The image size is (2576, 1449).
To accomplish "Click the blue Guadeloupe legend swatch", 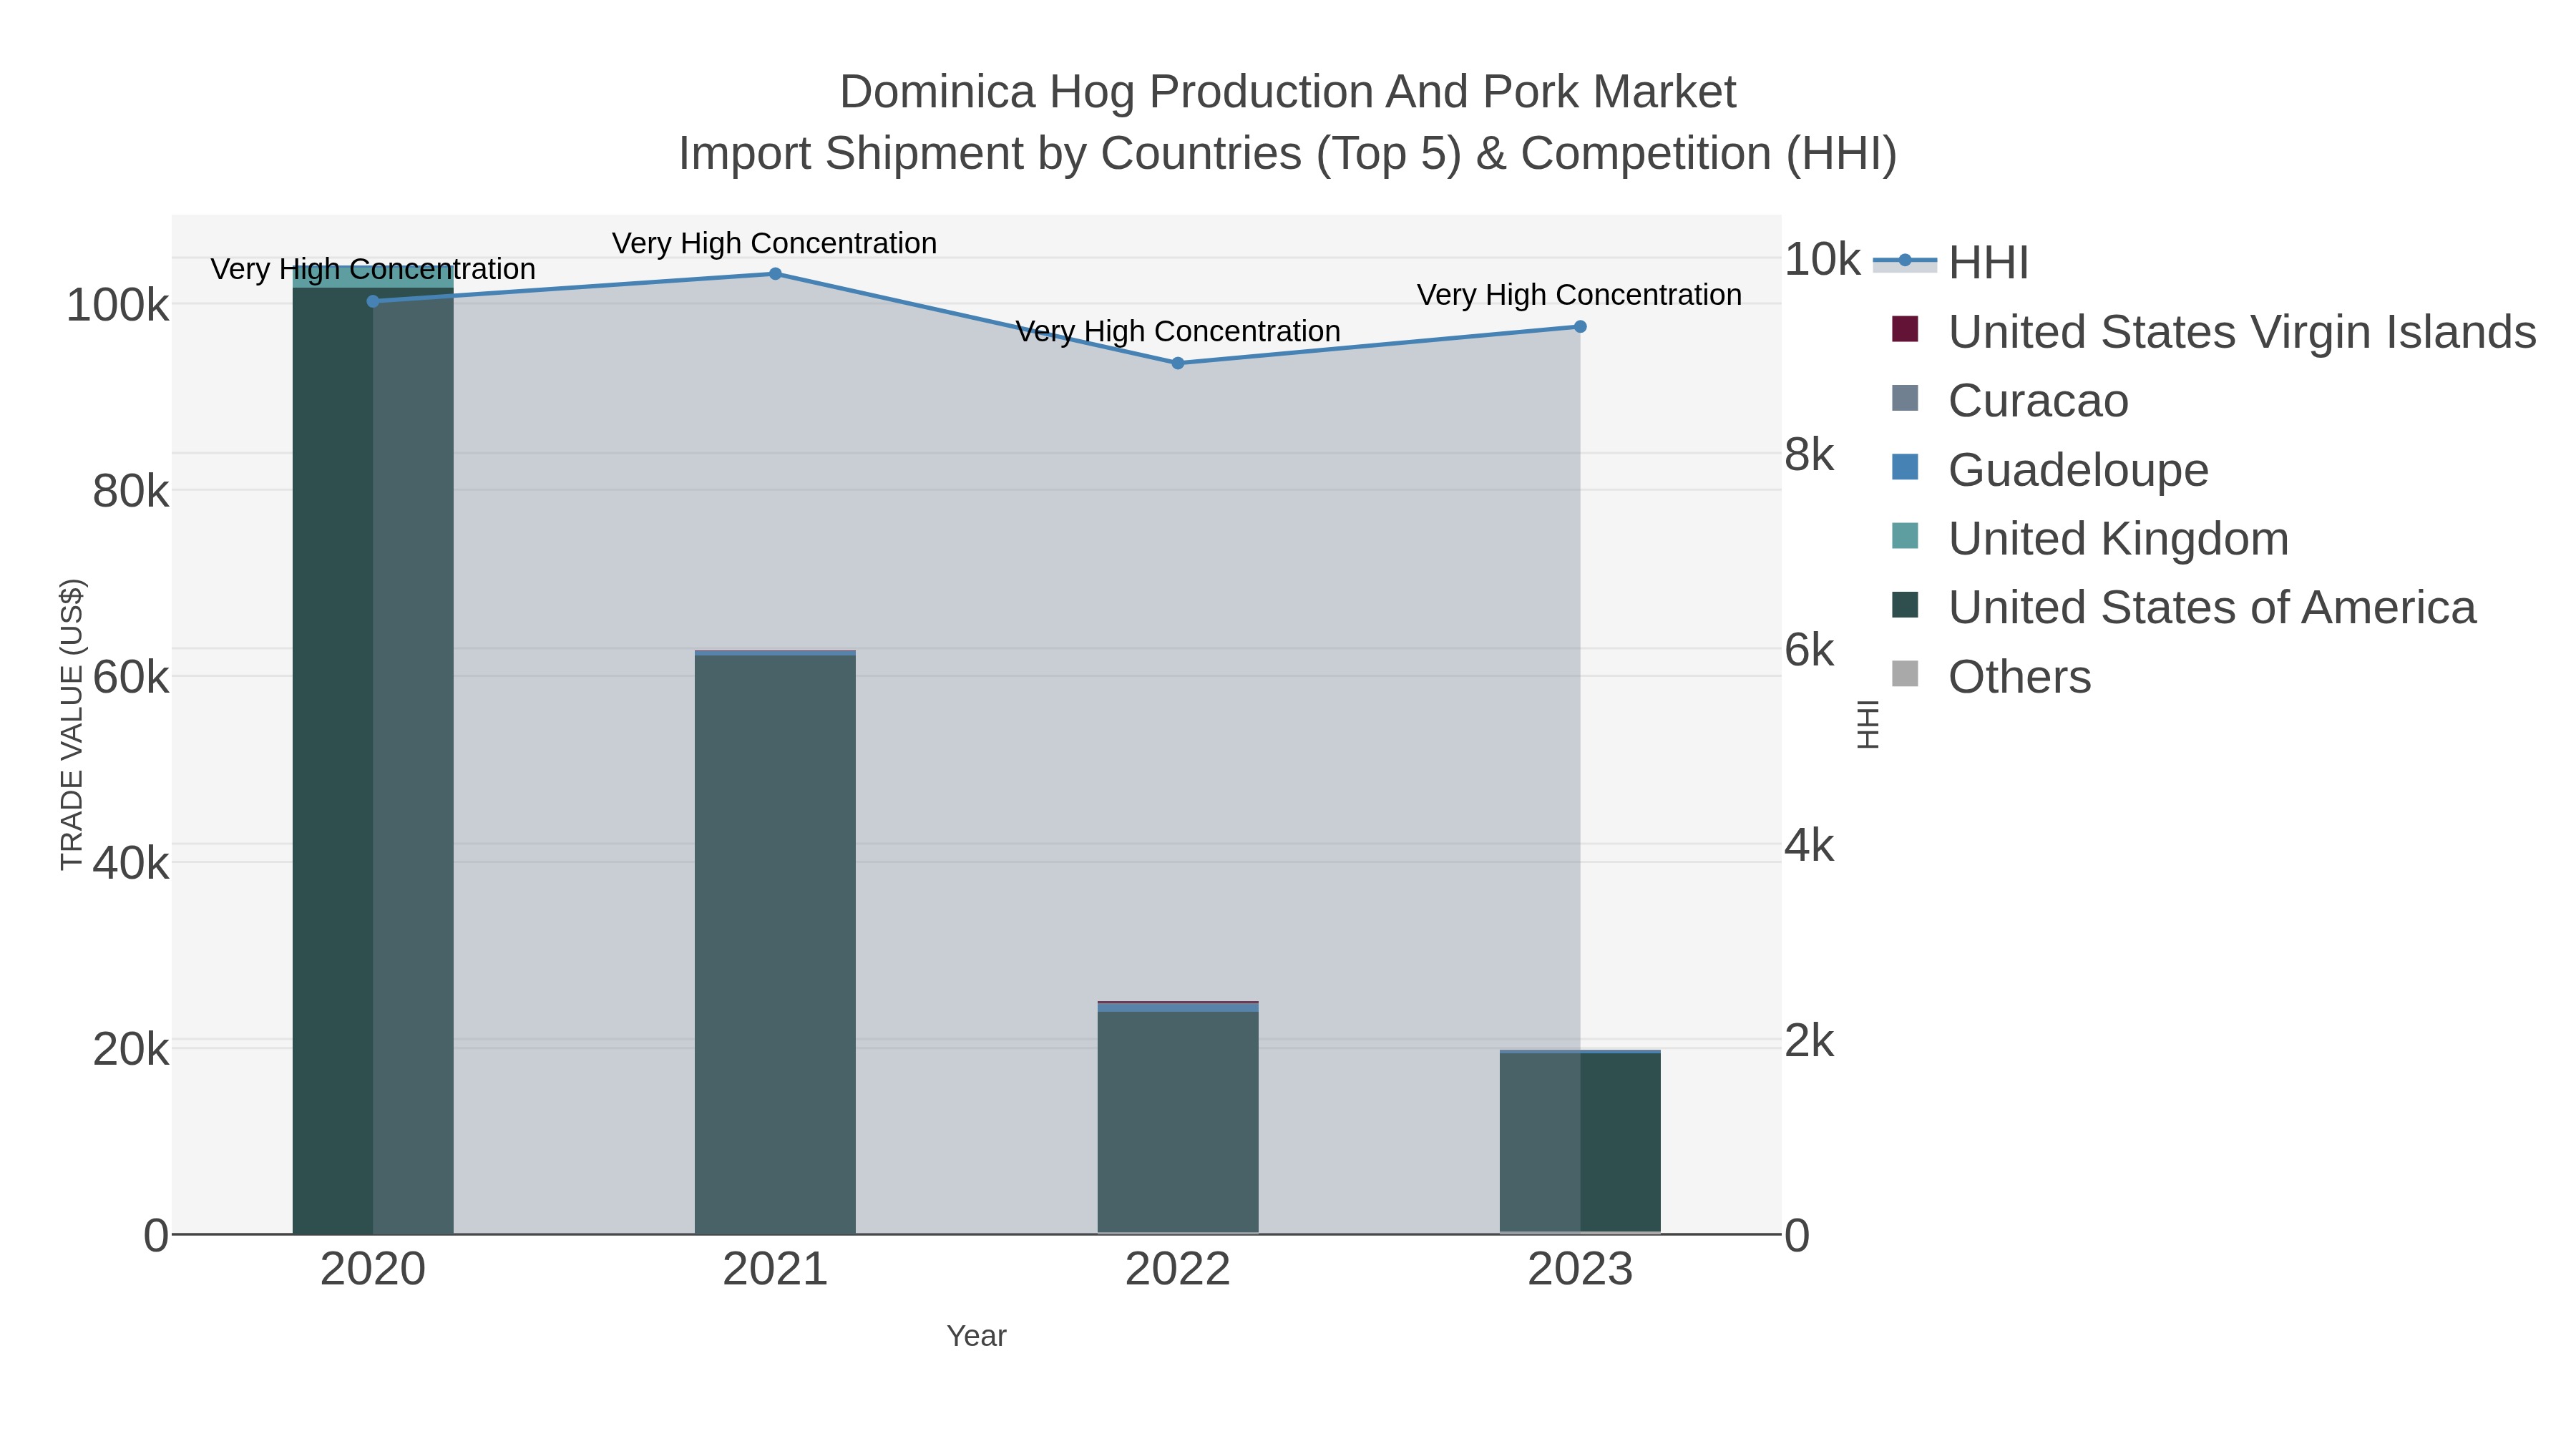I will [x=1906, y=467].
